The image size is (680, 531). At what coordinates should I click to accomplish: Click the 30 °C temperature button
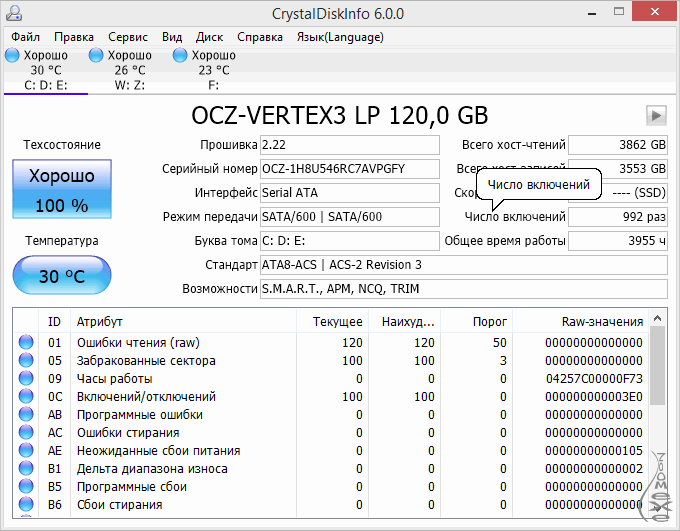pyautogui.click(x=61, y=276)
